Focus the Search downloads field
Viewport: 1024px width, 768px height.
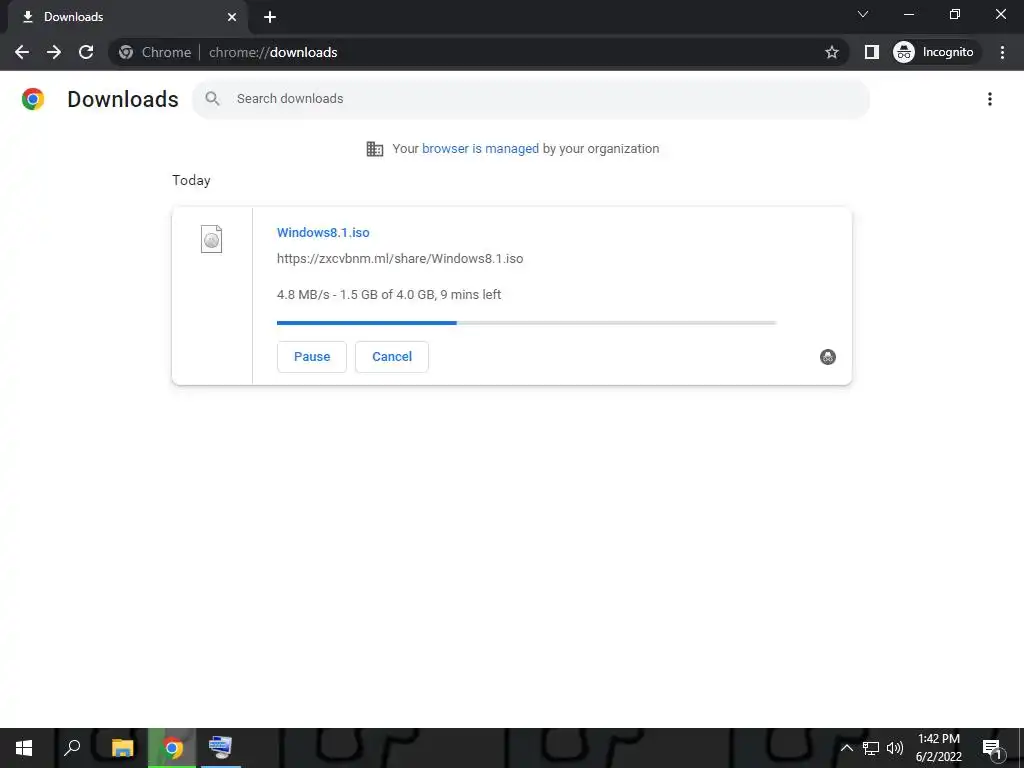(x=530, y=99)
